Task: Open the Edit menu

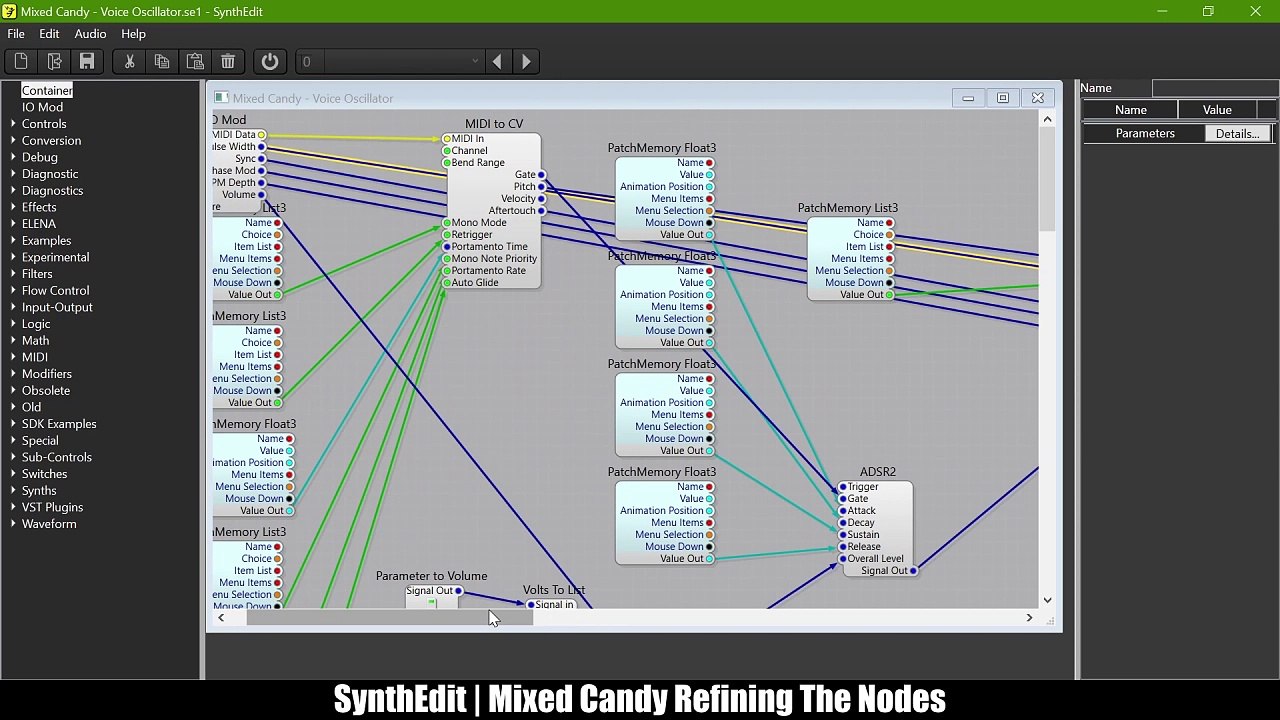Action: coord(49,34)
